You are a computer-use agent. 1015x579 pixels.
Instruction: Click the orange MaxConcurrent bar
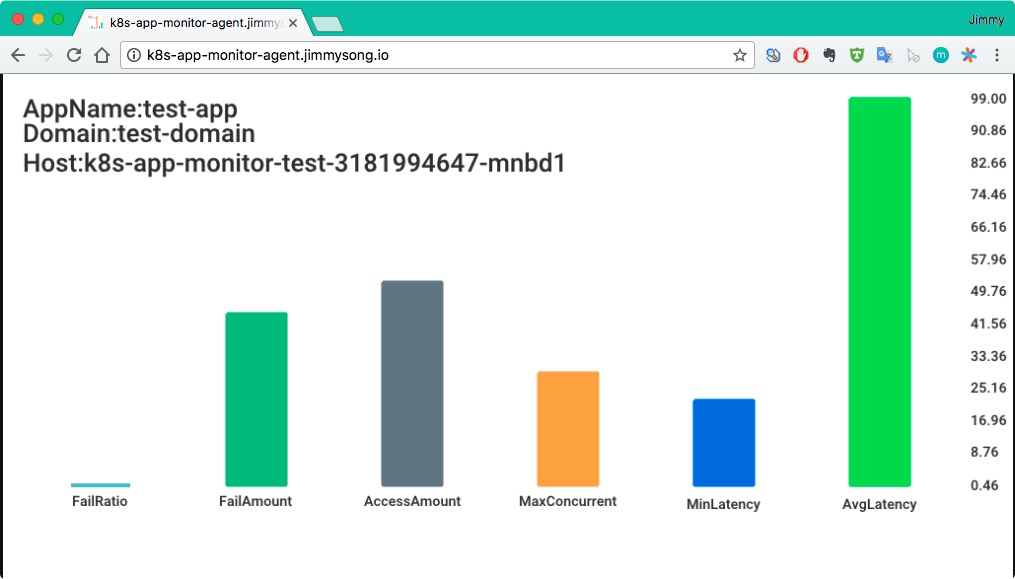[568, 428]
